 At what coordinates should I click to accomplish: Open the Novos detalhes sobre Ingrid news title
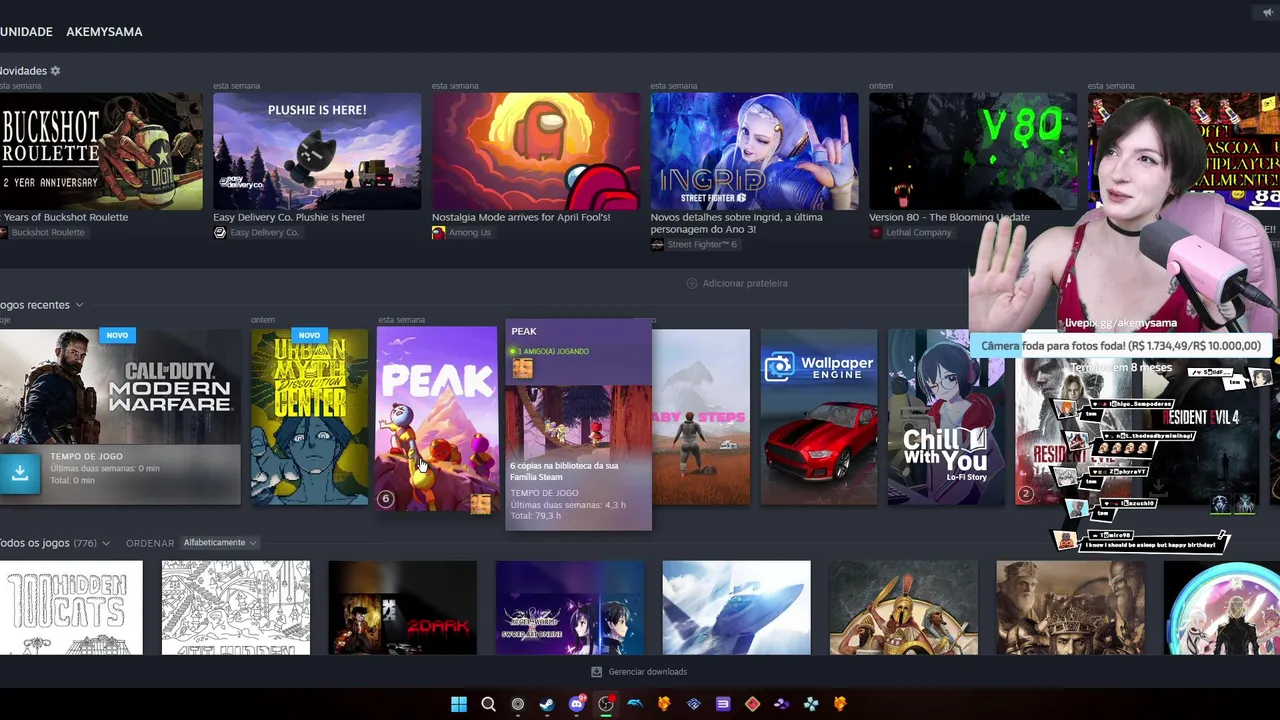pyautogui.click(x=737, y=223)
